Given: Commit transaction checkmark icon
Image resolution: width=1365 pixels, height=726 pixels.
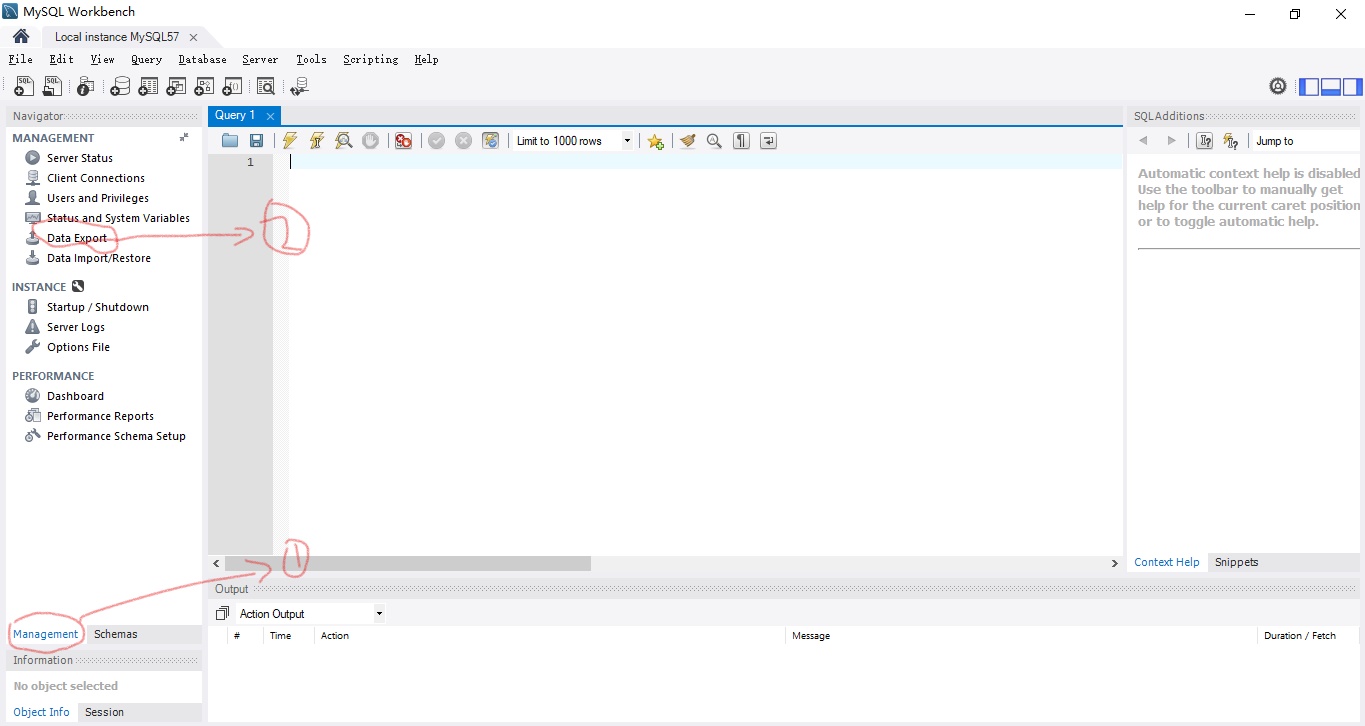Looking at the screenshot, I should click(x=436, y=141).
